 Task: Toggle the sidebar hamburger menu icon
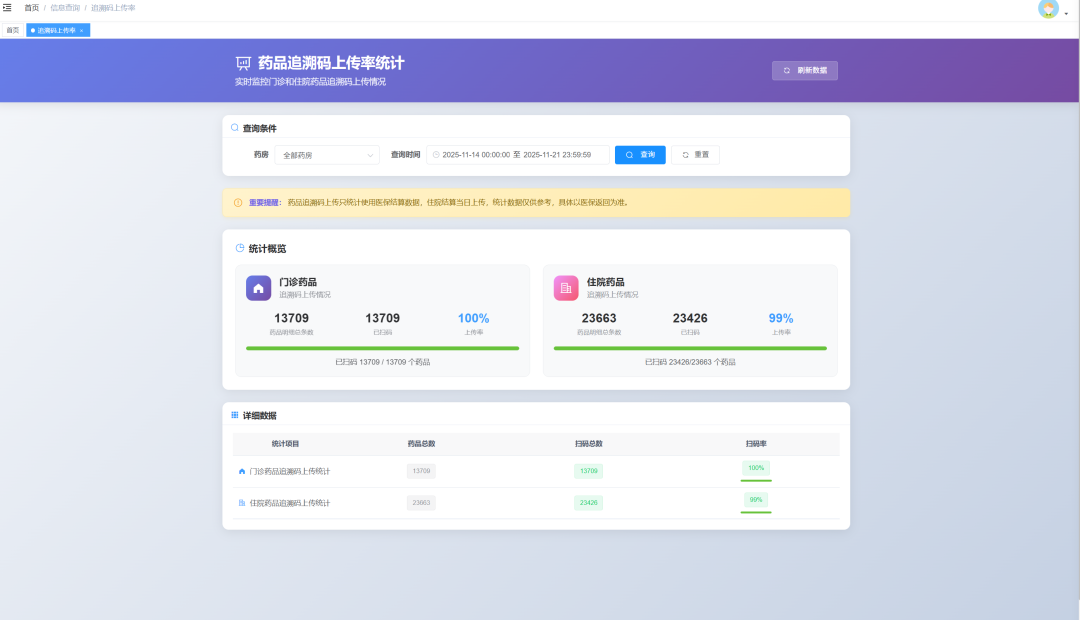point(7,8)
